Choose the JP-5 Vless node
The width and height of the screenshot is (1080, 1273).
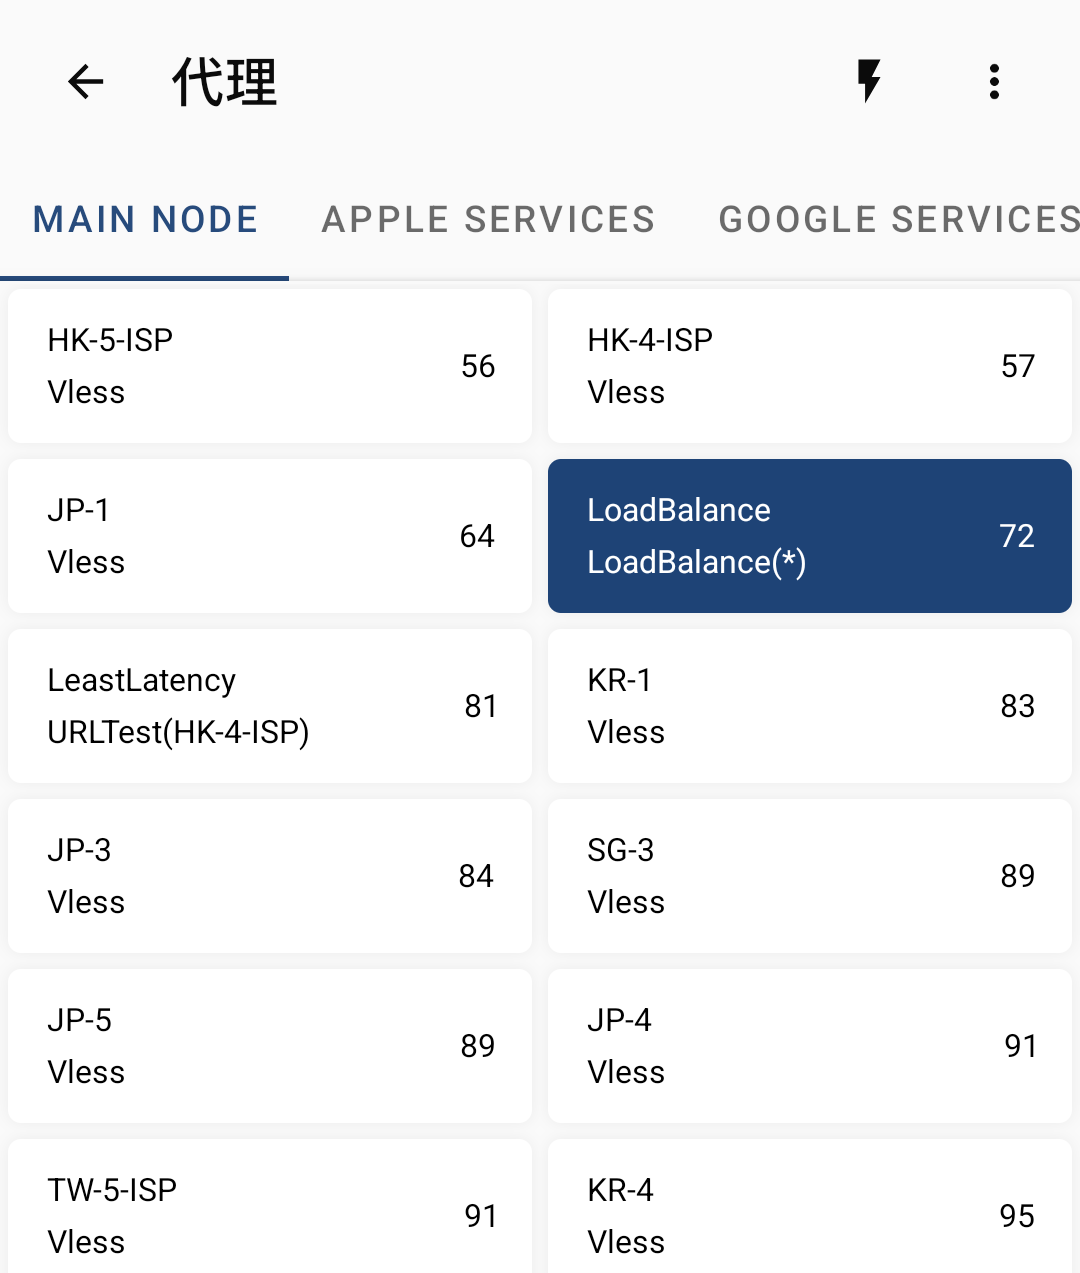tap(270, 1046)
